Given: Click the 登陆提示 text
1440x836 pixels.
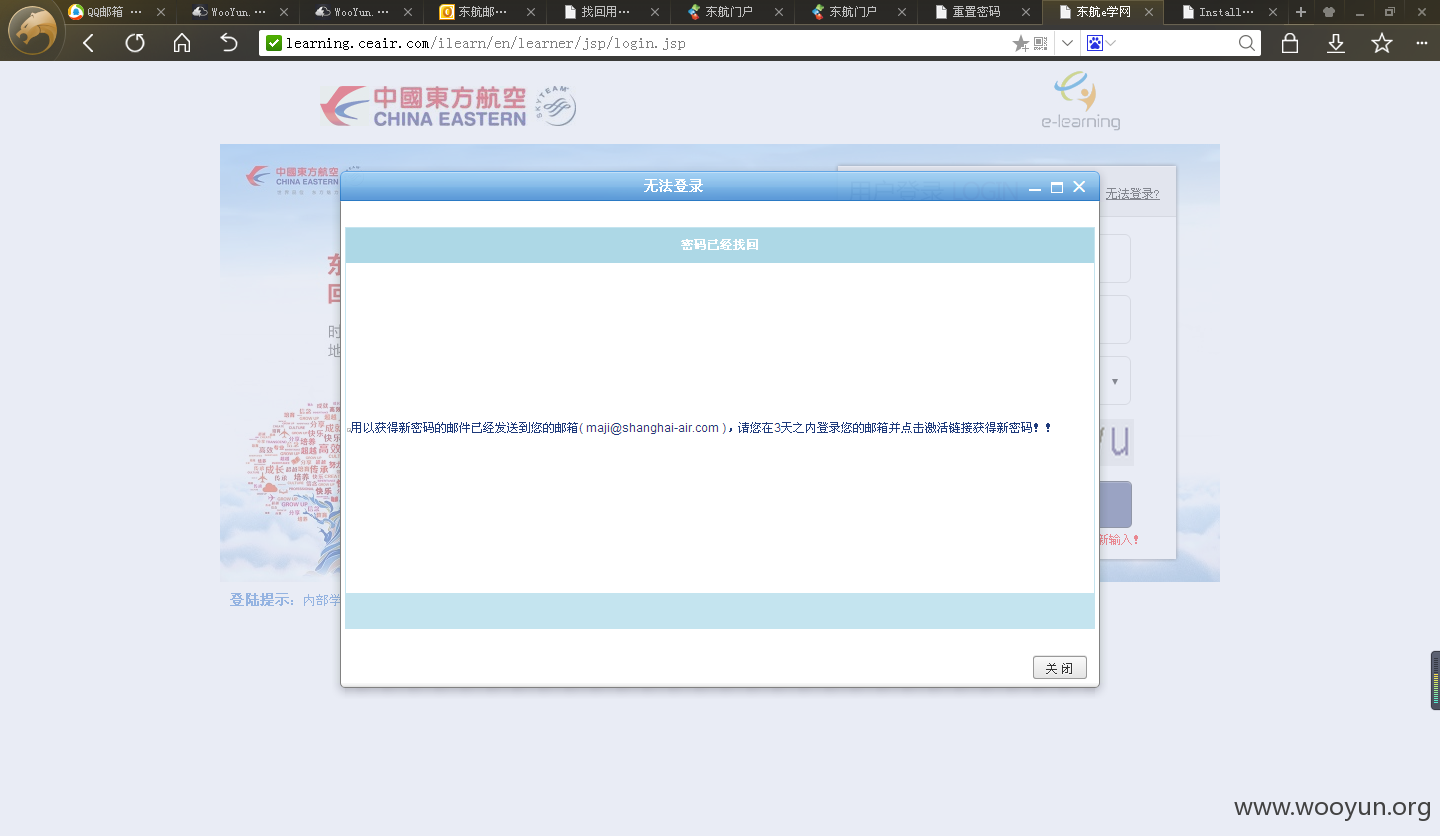Looking at the screenshot, I should pos(261,600).
